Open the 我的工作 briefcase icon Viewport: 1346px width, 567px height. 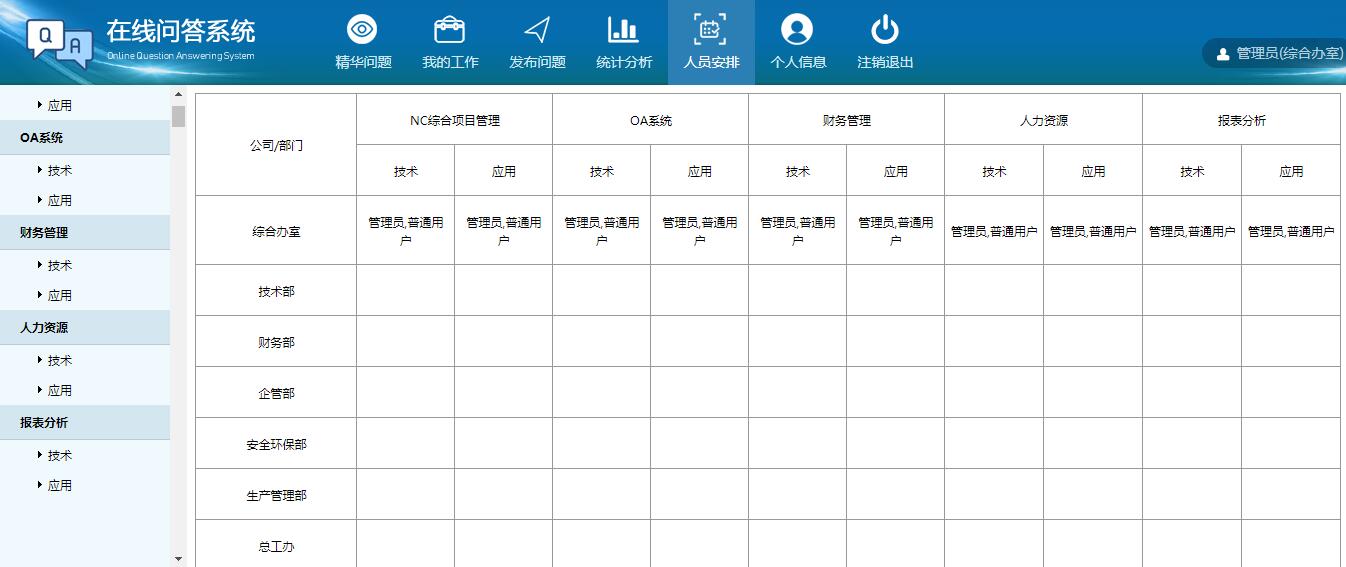450,31
